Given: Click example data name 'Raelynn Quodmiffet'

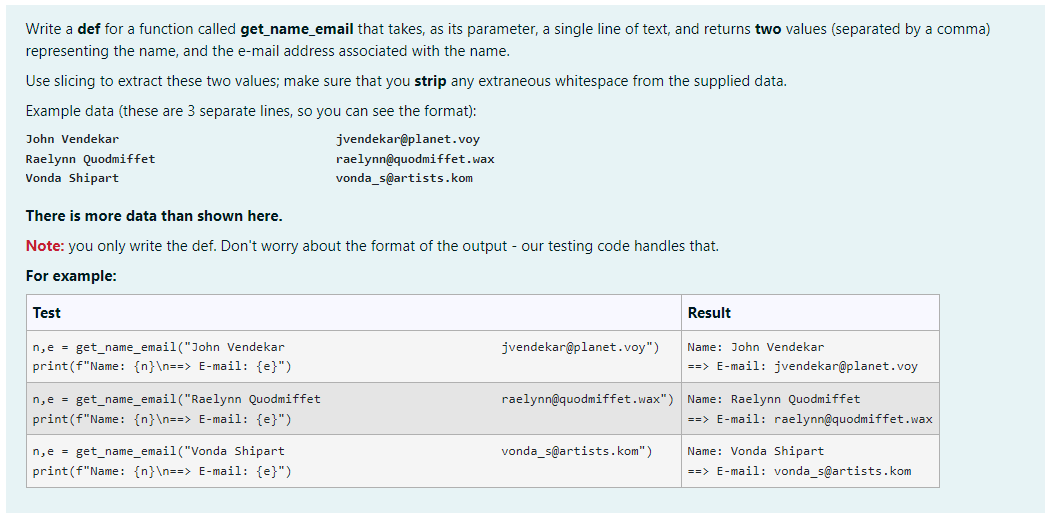Looking at the screenshot, I should click(91, 159).
